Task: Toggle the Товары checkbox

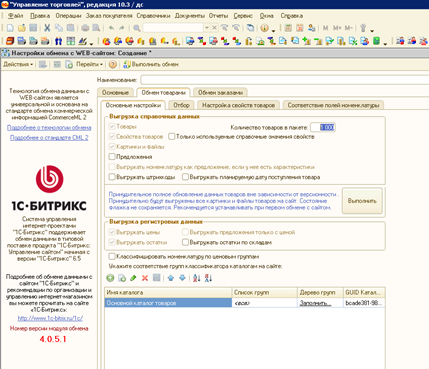Action: (112, 126)
